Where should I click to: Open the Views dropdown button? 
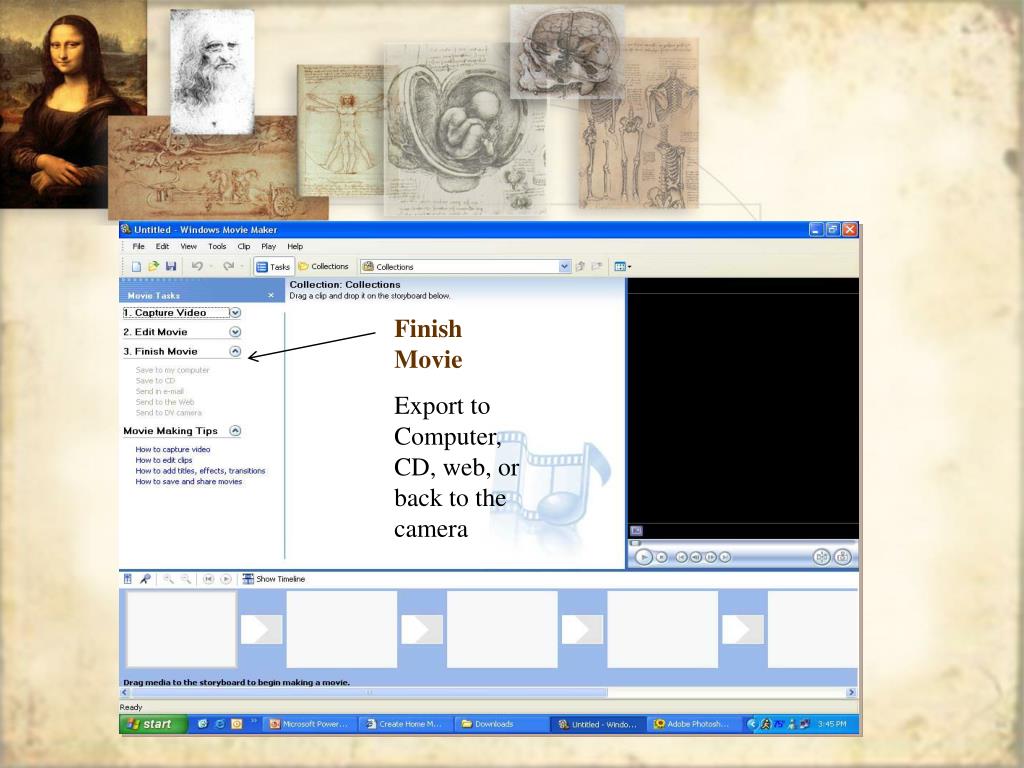tap(622, 266)
